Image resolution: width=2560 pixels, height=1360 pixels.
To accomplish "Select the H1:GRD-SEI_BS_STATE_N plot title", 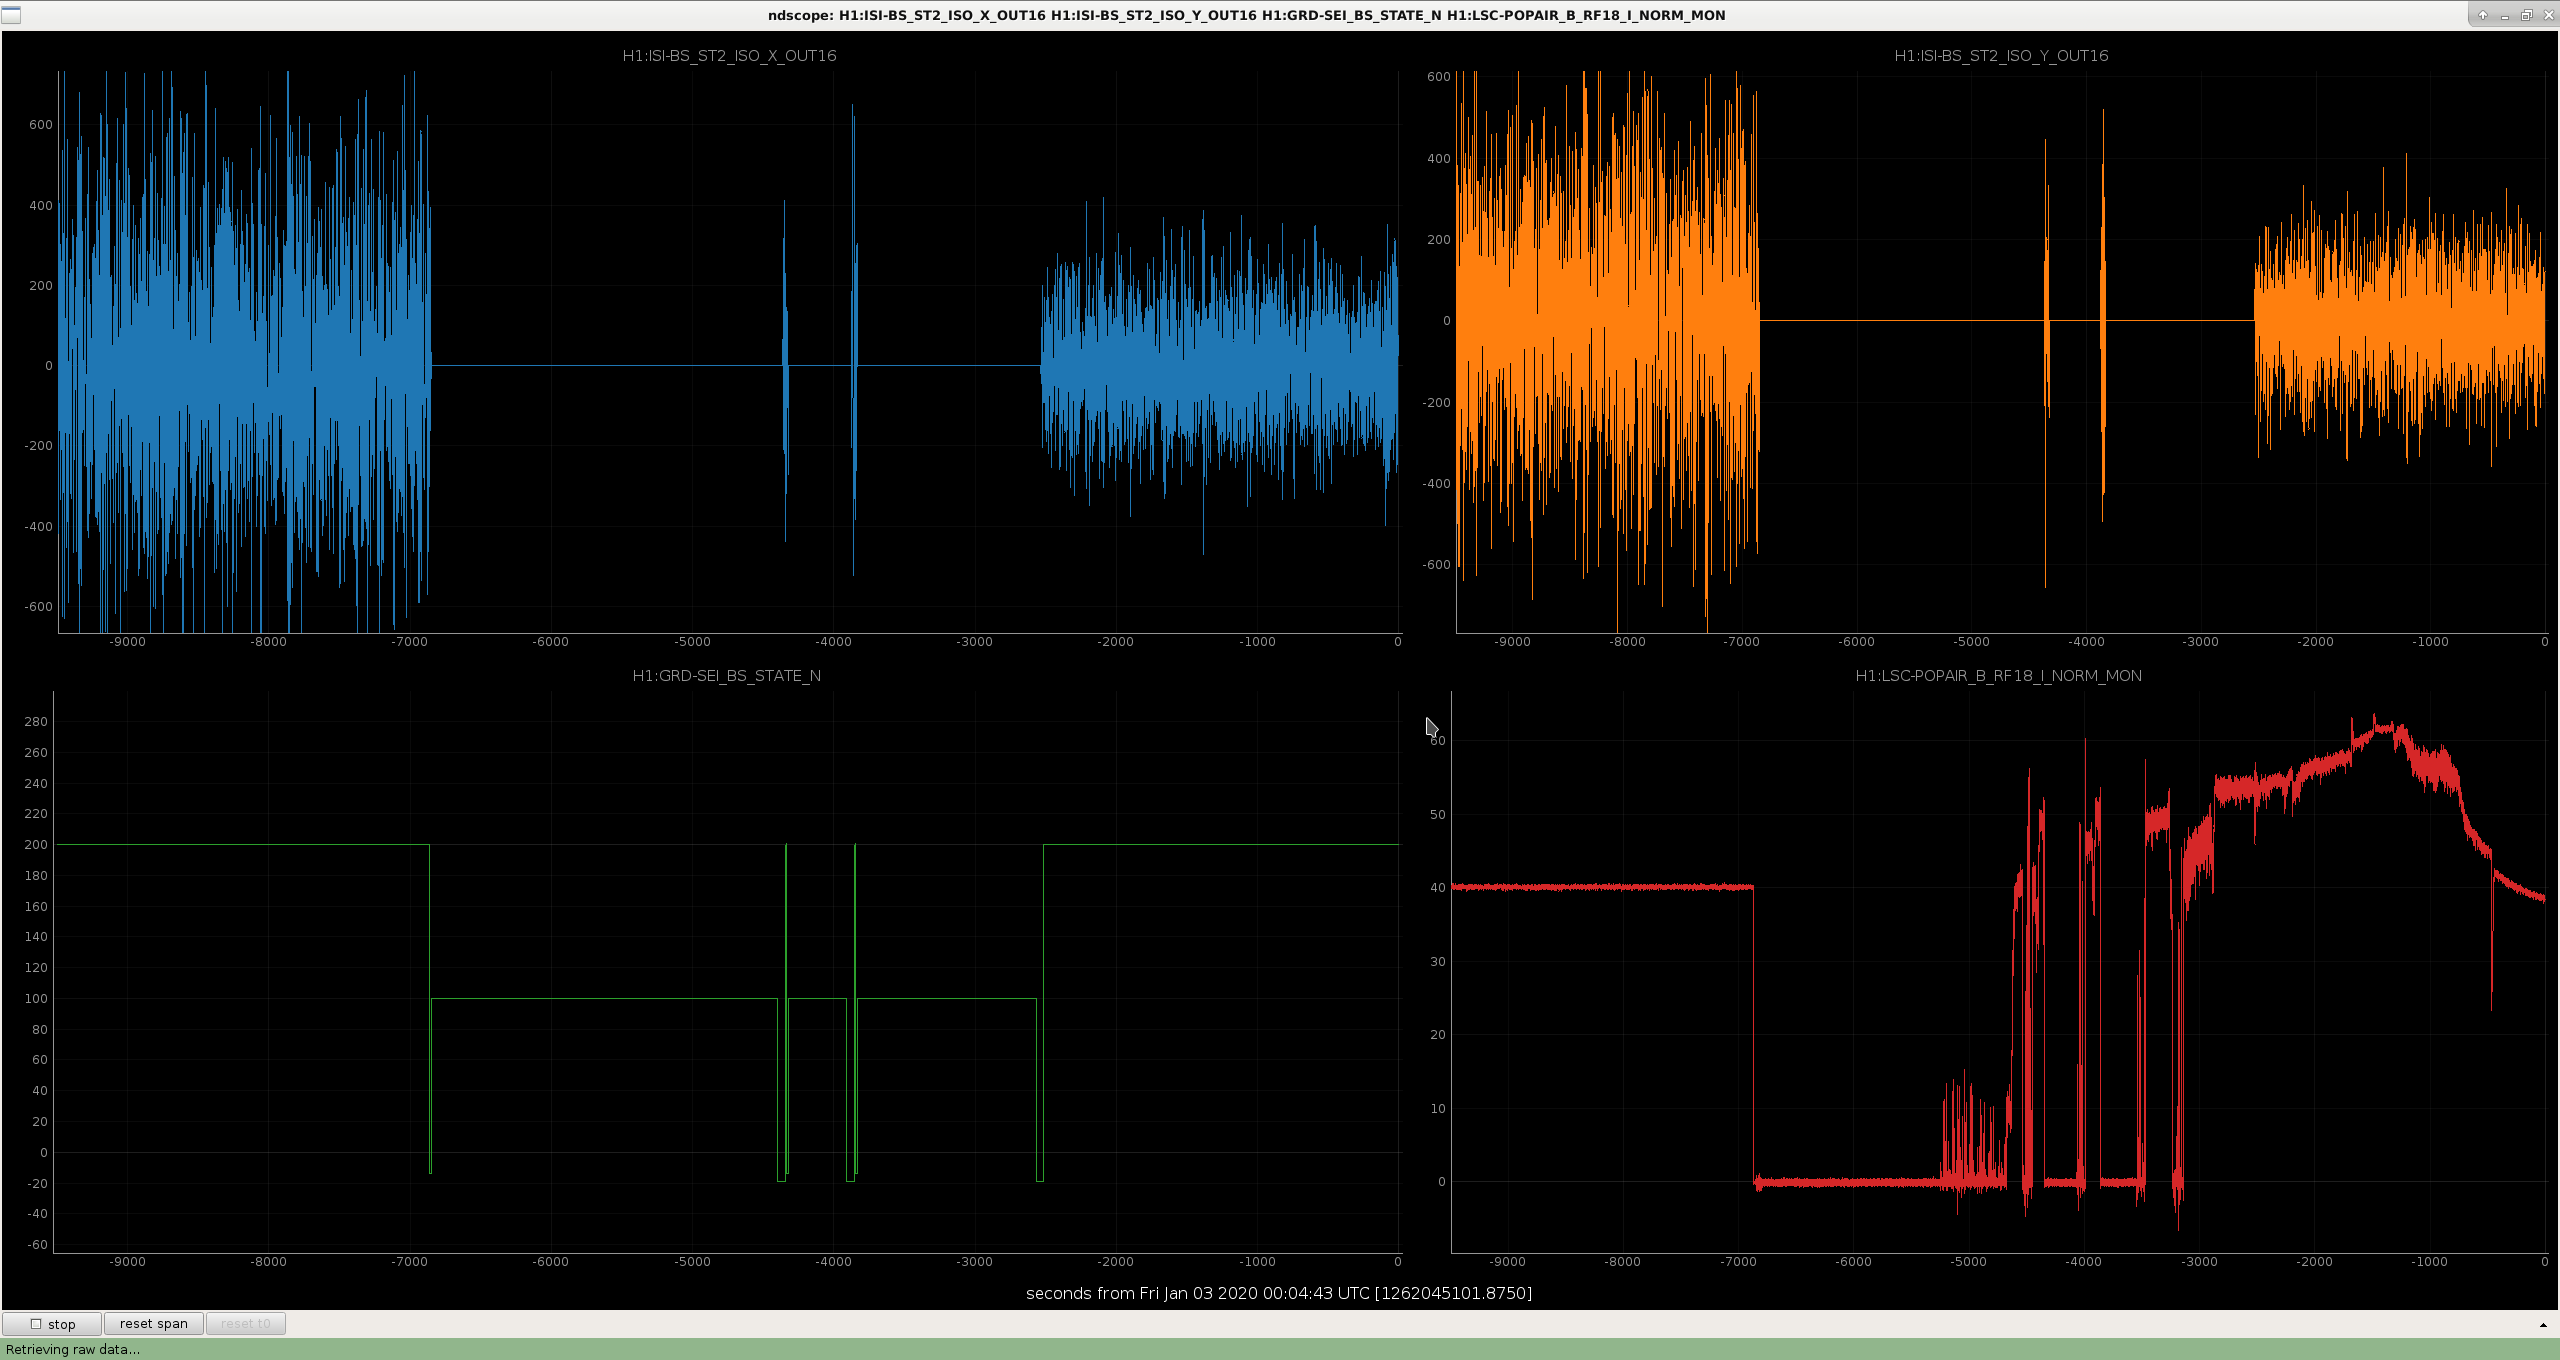I will [727, 676].
